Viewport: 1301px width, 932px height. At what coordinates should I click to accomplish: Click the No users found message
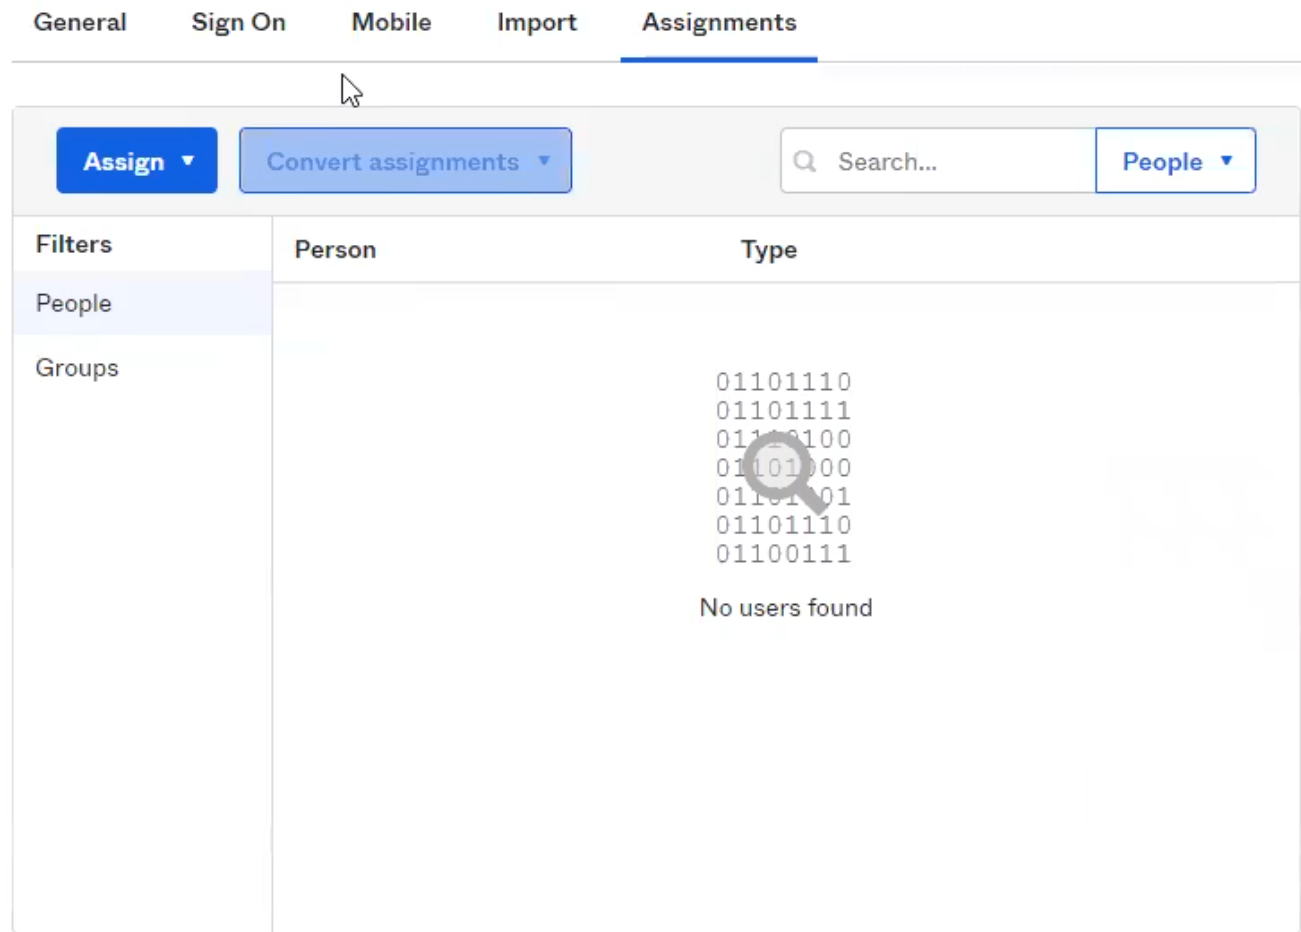point(786,607)
